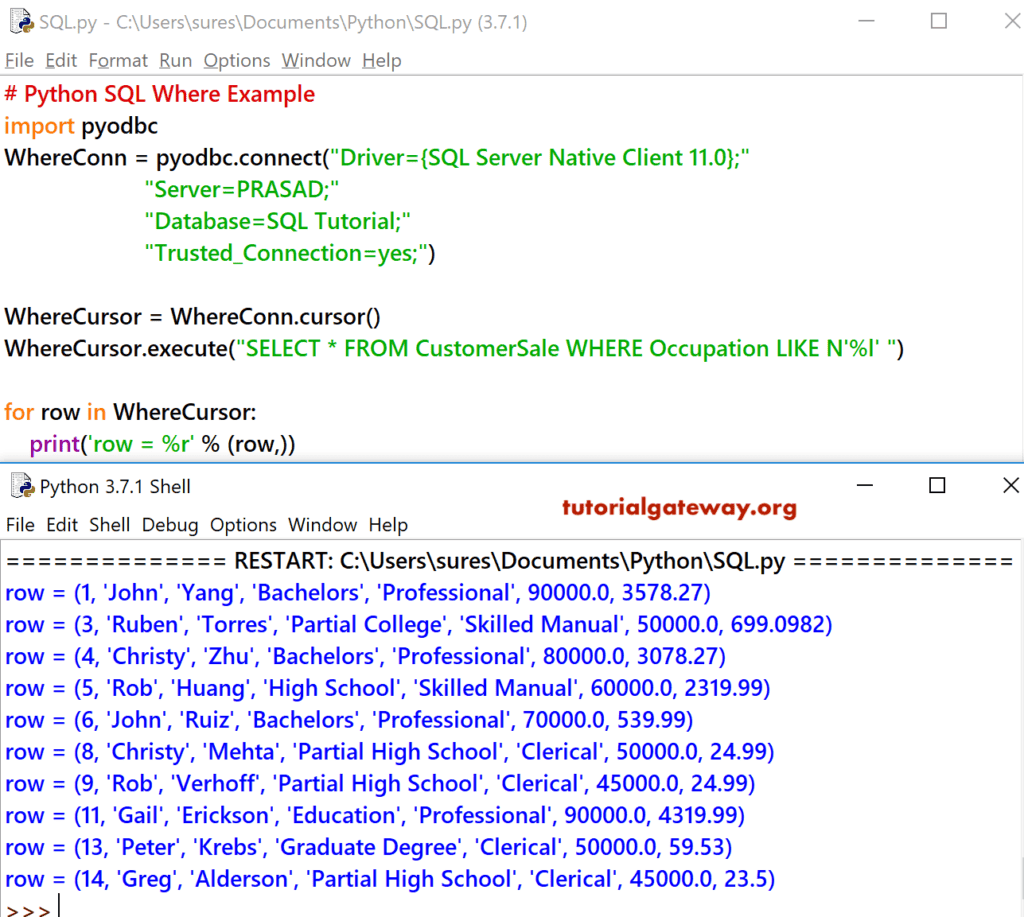The height and width of the screenshot is (917, 1024).
Task: Click the Python icon in SQL.py title bar
Action: pyautogui.click(x=20, y=21)
